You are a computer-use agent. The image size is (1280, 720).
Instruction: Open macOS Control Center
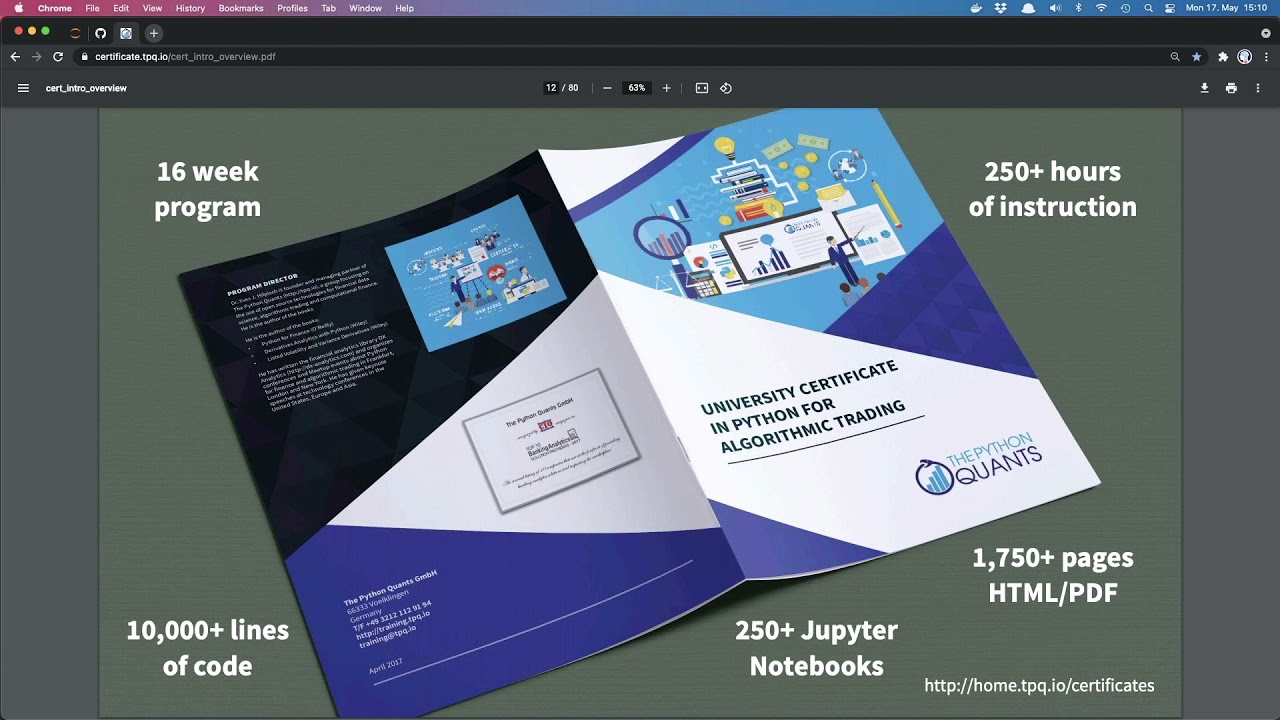[x=1168, y=8]
